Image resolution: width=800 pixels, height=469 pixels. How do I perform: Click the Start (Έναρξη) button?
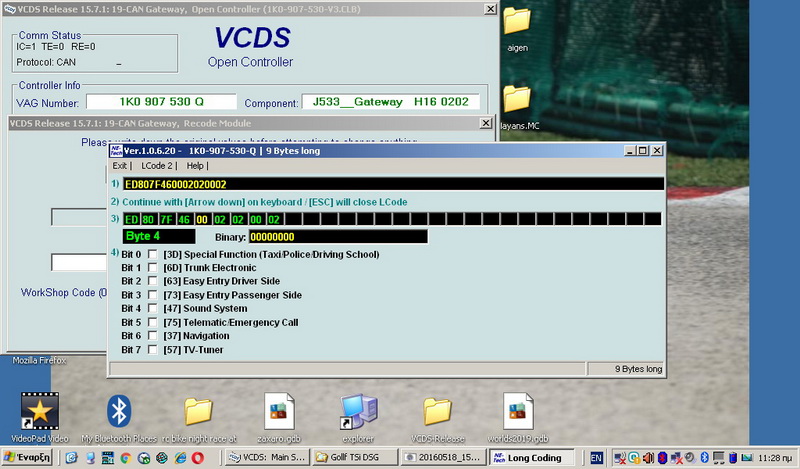[27, 457]
